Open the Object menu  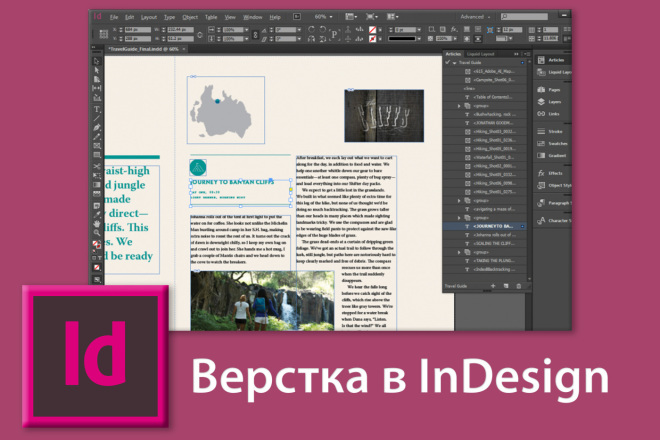point(190,17)
